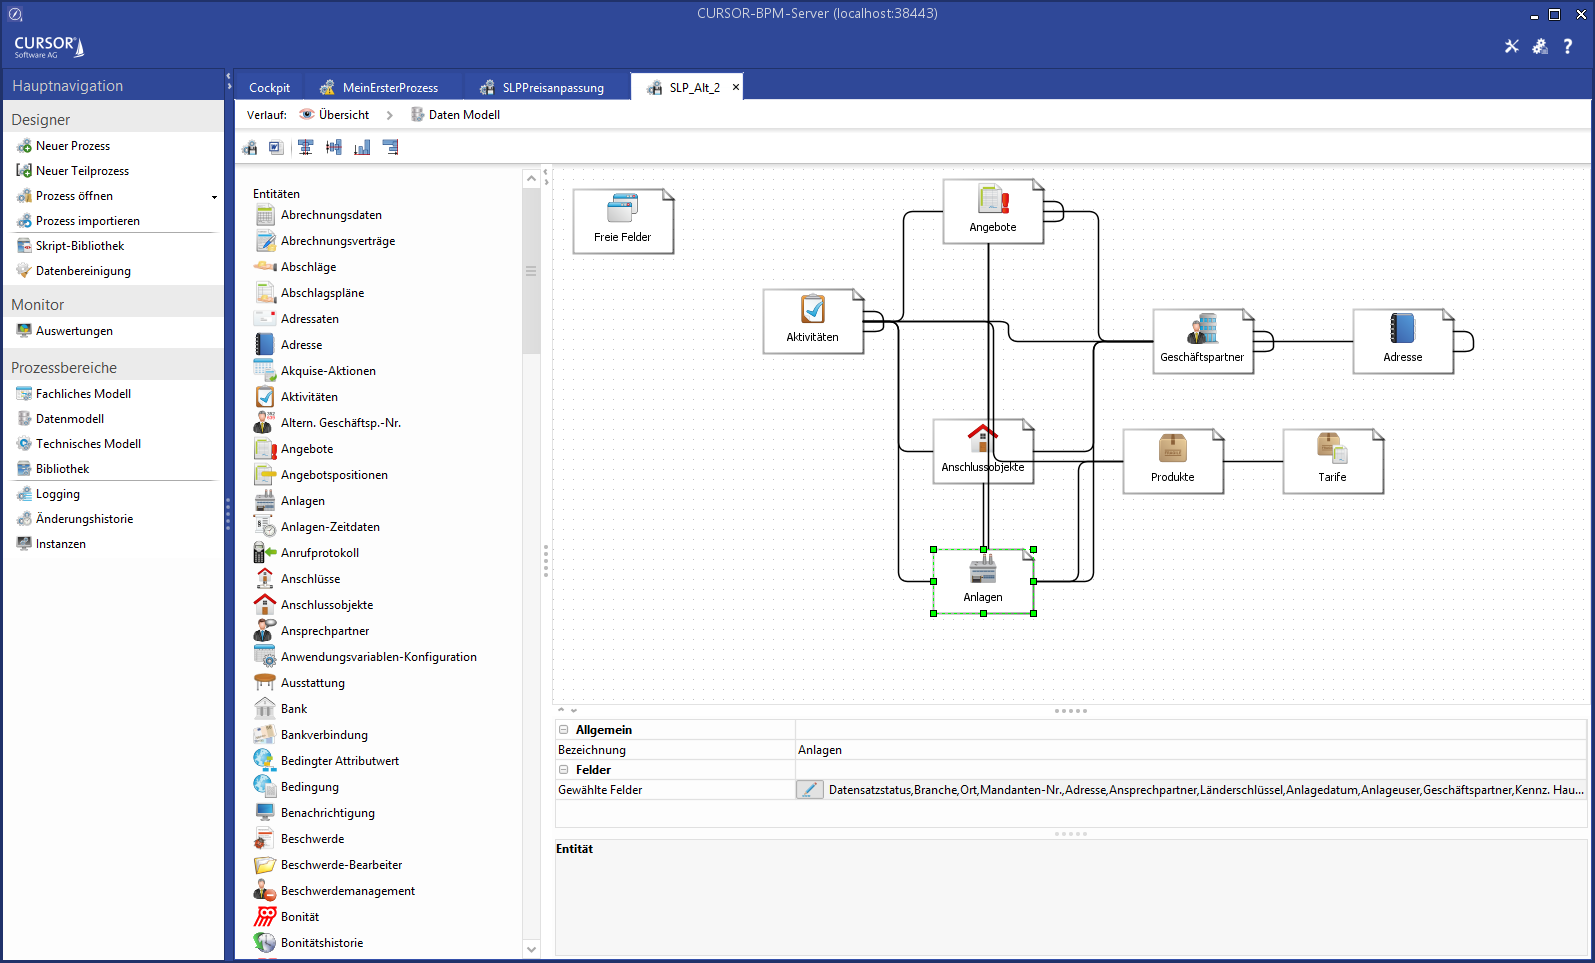Collapse the Felder properties section
This screenshot has height=963, width=1595.
564,770
